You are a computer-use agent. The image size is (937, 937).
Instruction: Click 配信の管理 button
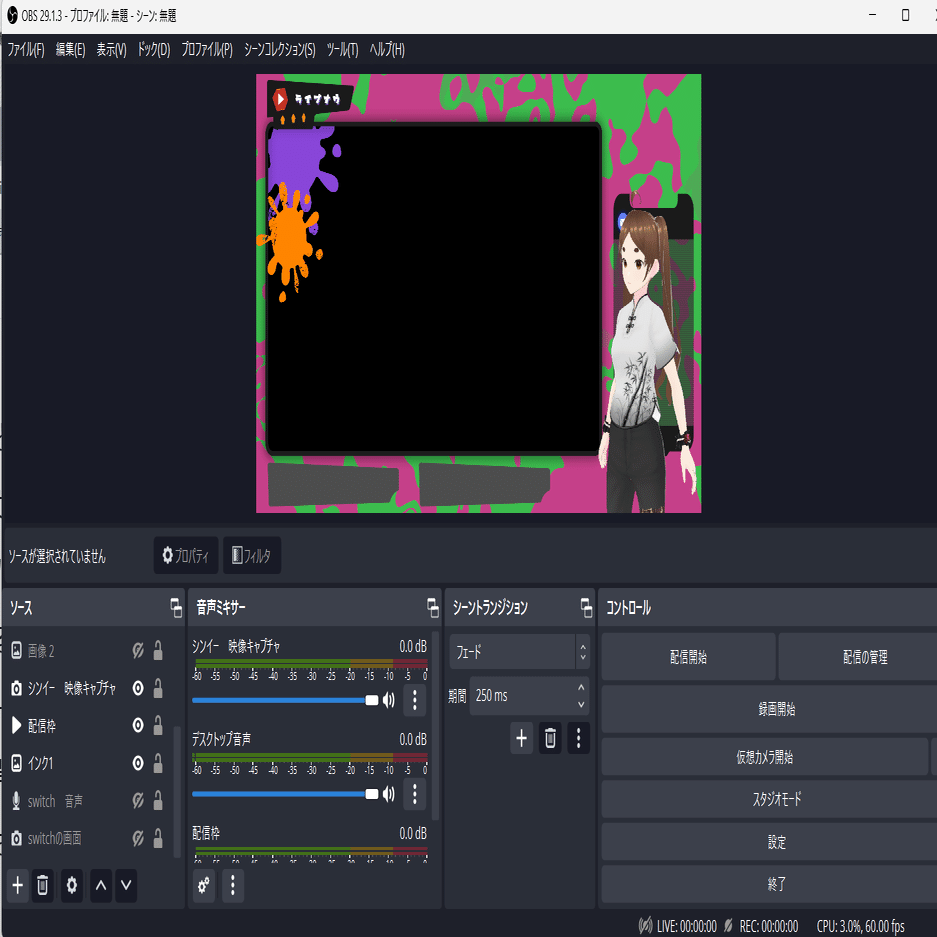[x=858, y=657]
